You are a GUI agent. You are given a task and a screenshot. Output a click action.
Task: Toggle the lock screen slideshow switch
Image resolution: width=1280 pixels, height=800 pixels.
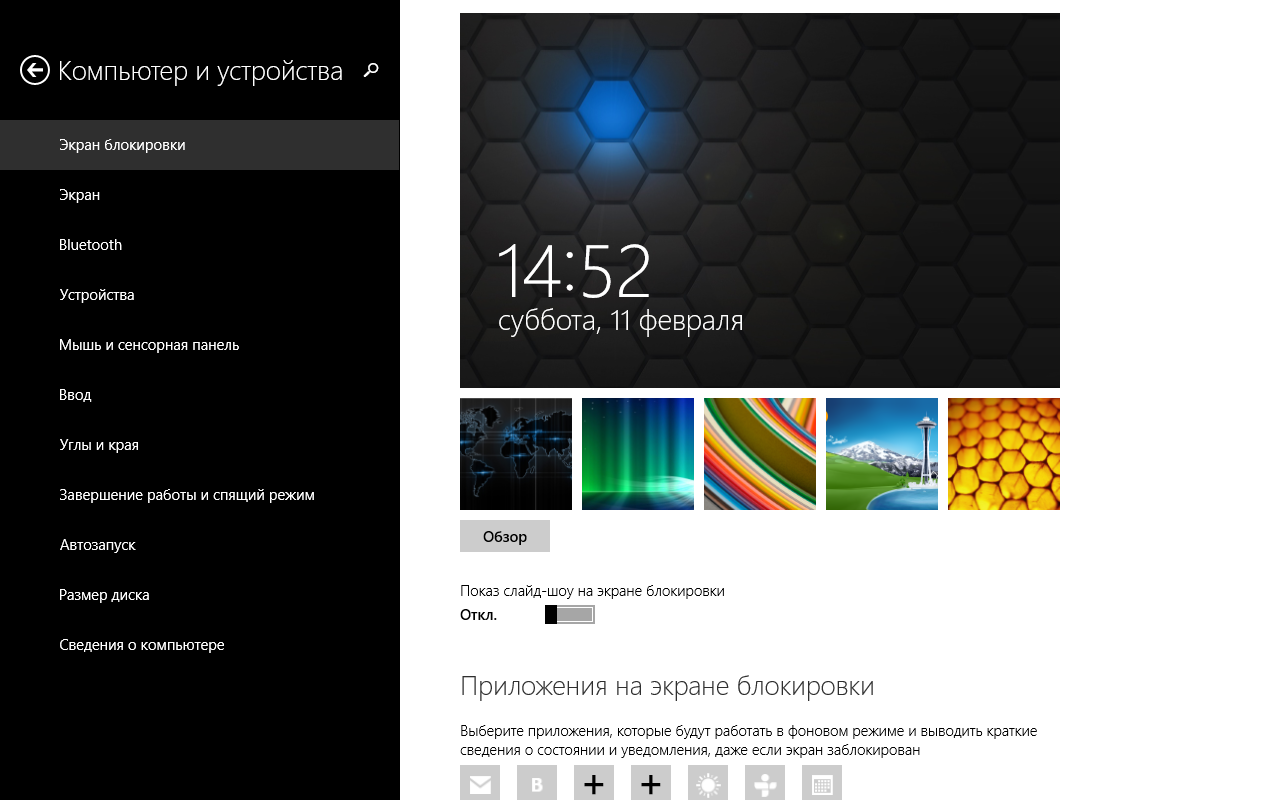click(570, 614)
